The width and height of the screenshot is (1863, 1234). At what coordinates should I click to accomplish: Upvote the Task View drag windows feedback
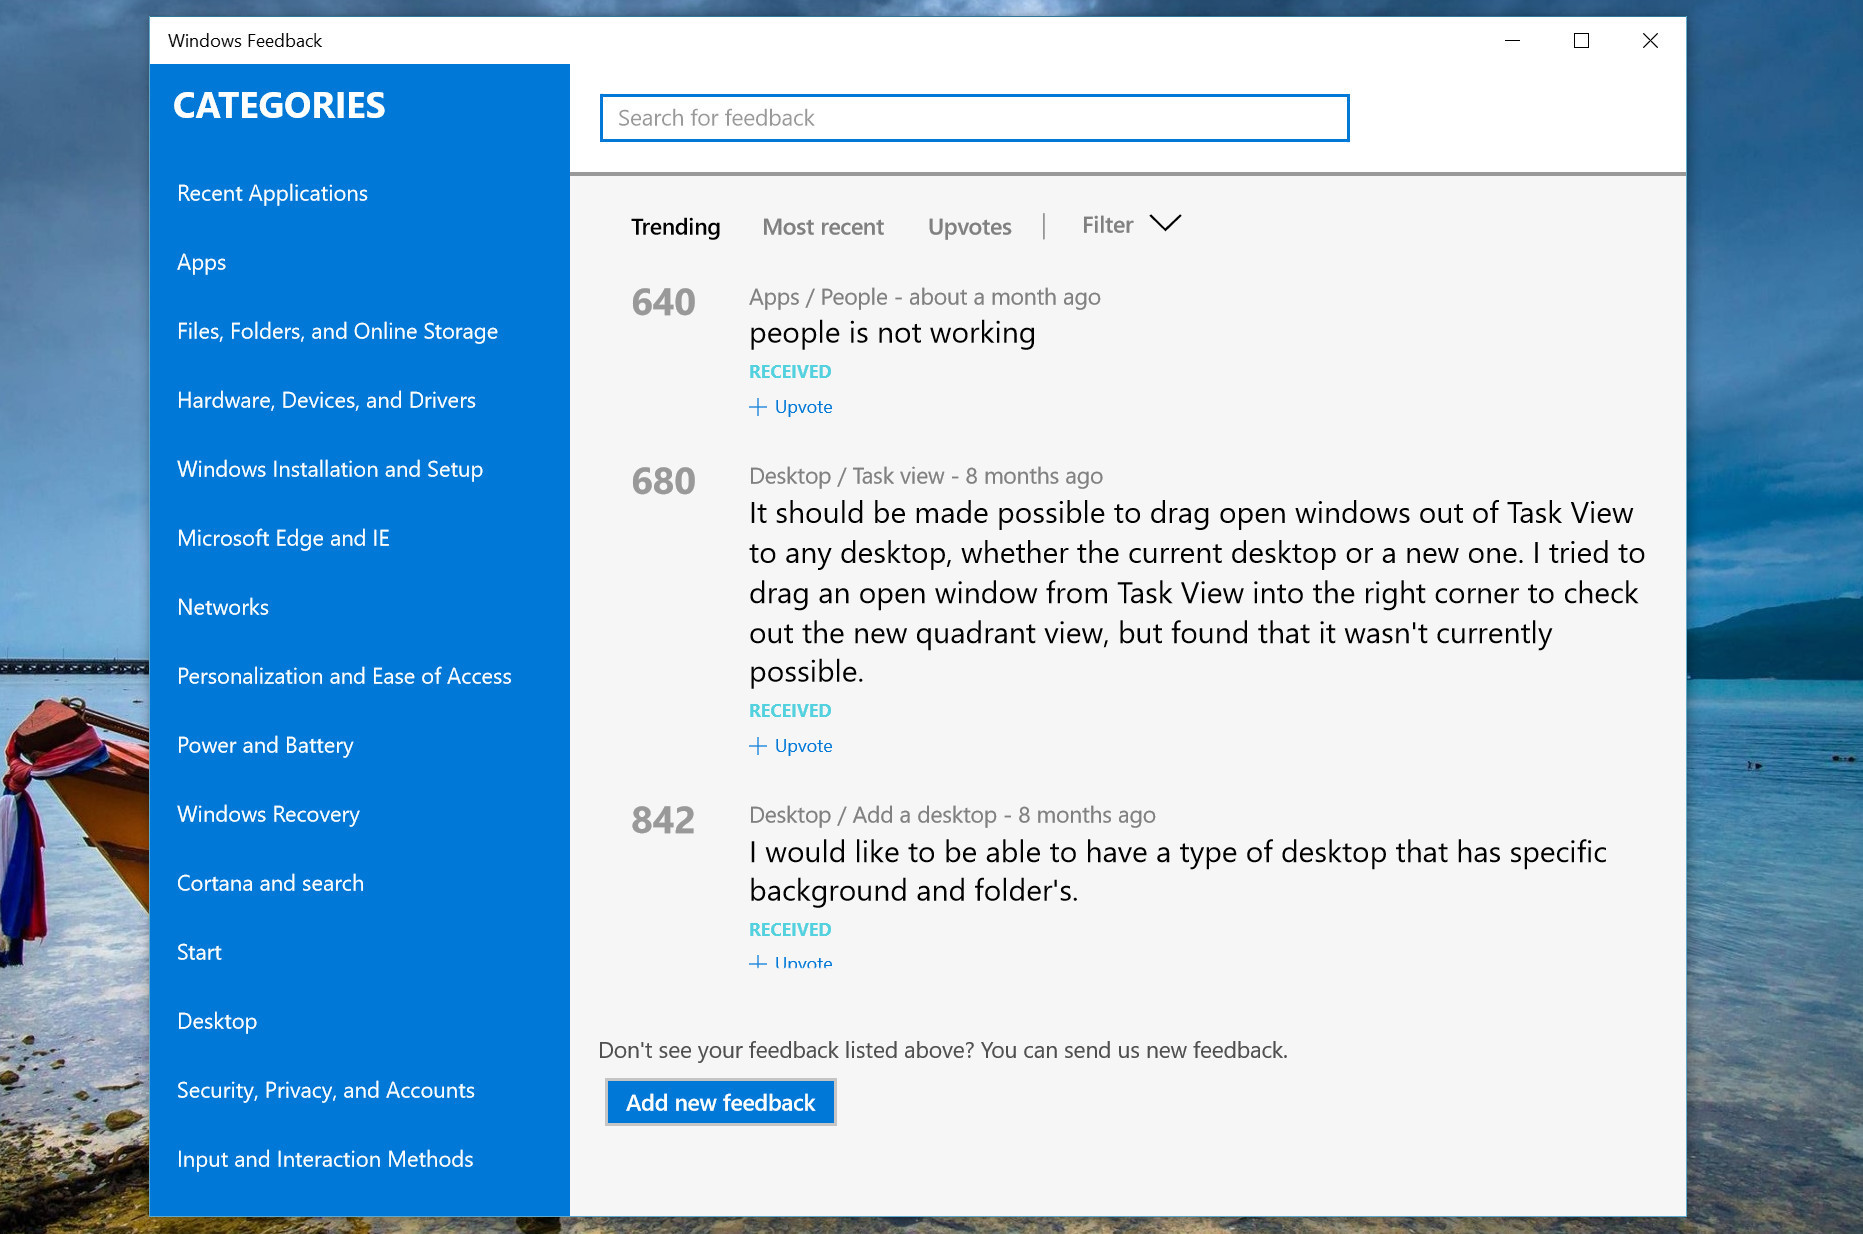click(791, 746)
